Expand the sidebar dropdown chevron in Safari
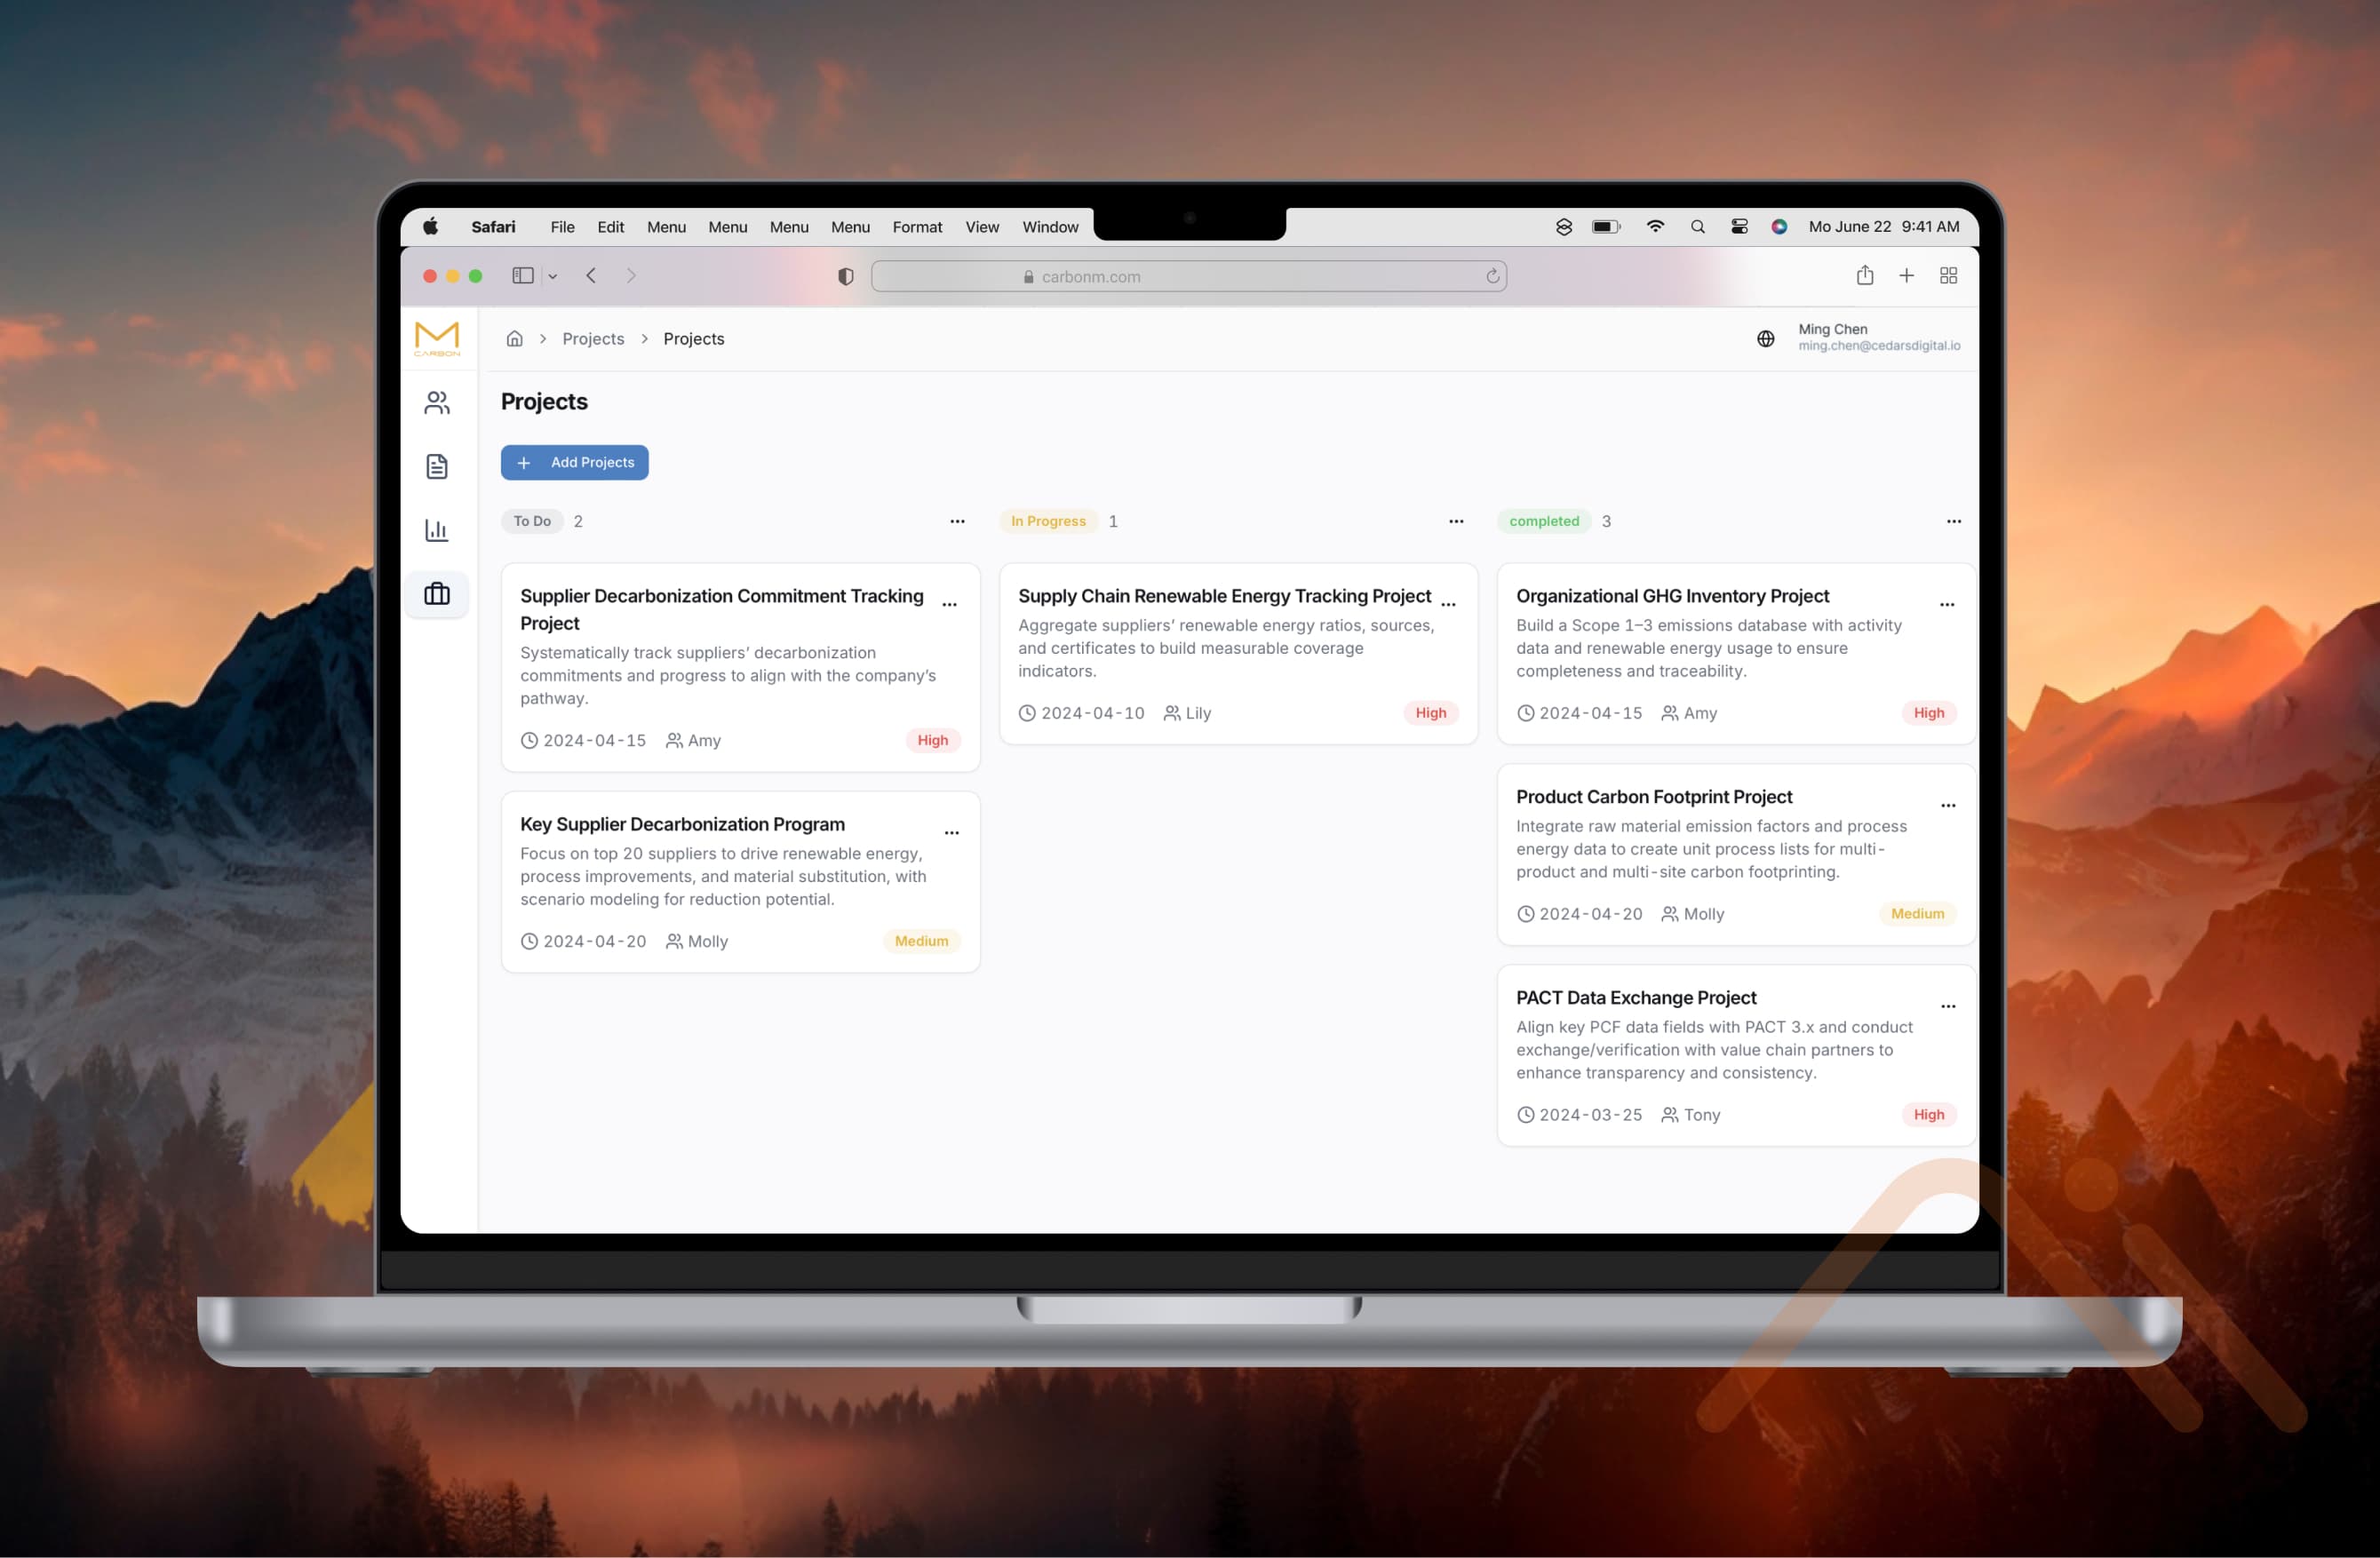The height and width of the screenshot is (1558, 2380). click(552, 277)
